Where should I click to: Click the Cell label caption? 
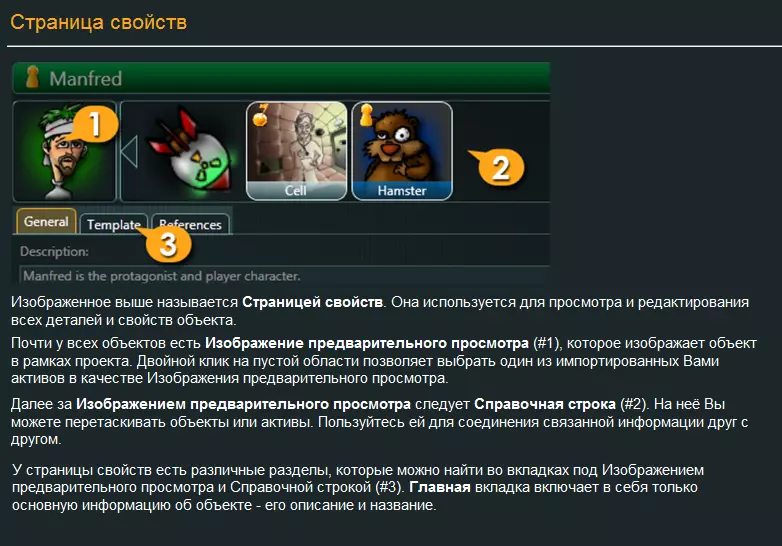(296, 190)
